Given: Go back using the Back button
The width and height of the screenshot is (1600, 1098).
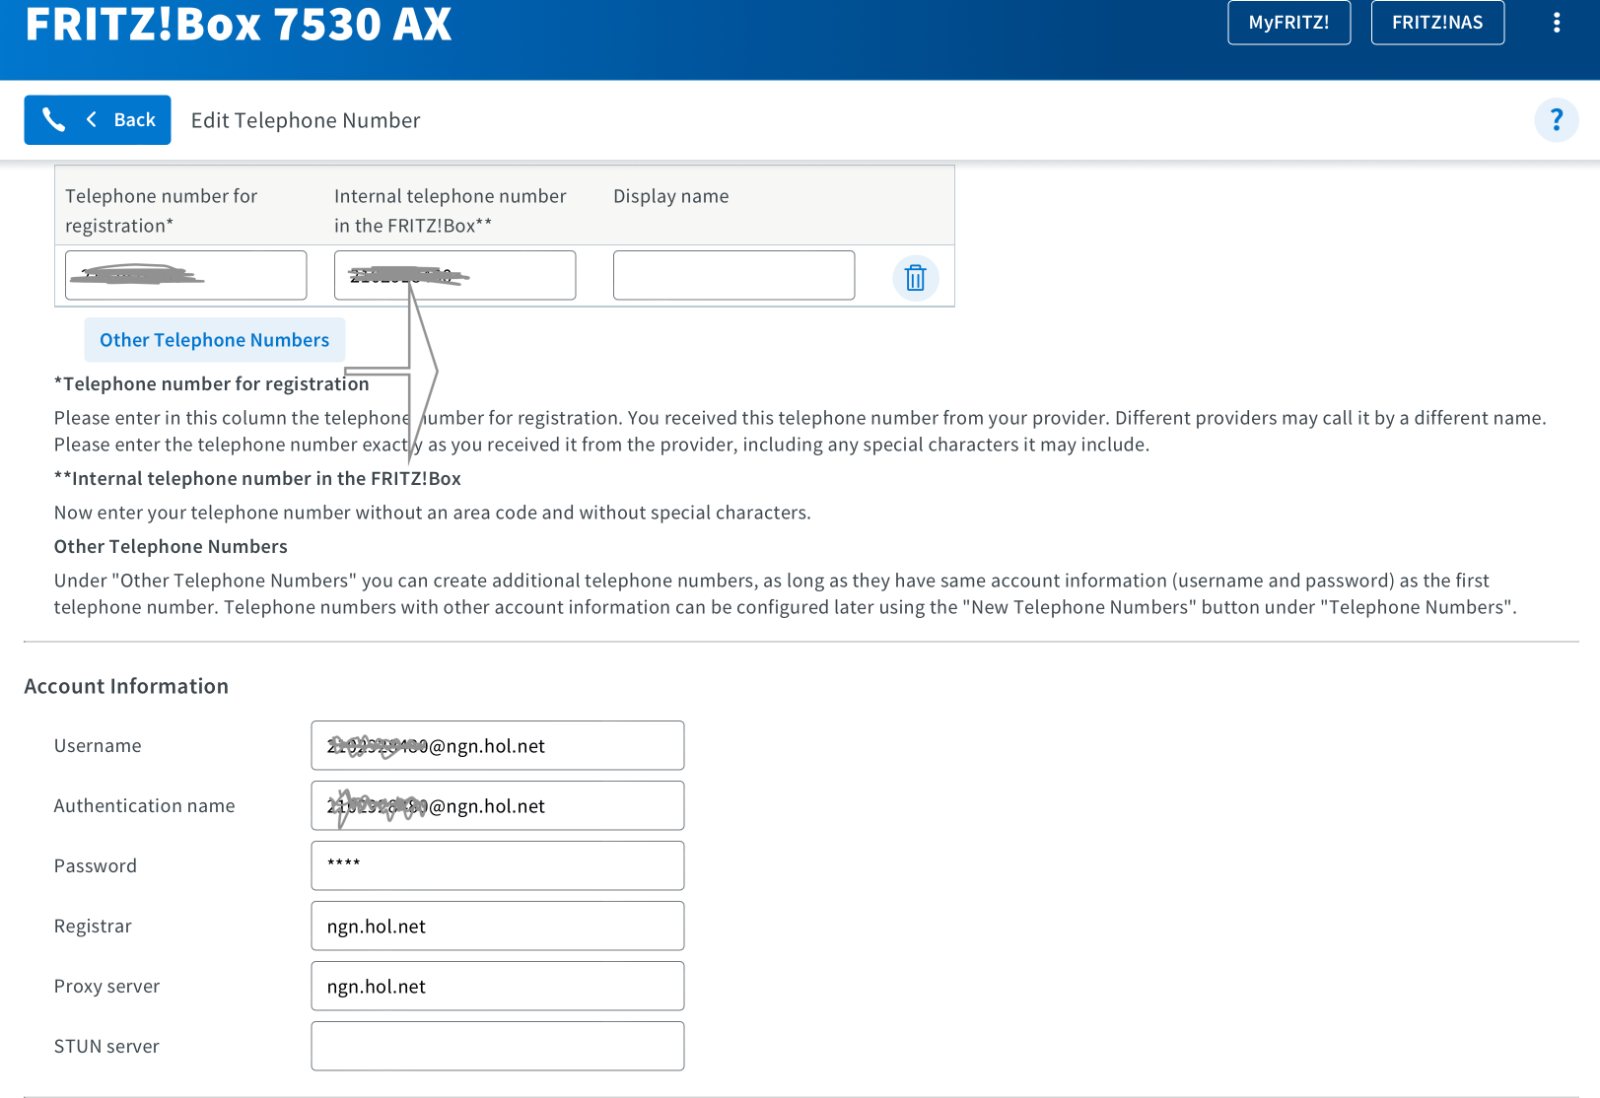Looking at the screenshot, I should (97, 120).
